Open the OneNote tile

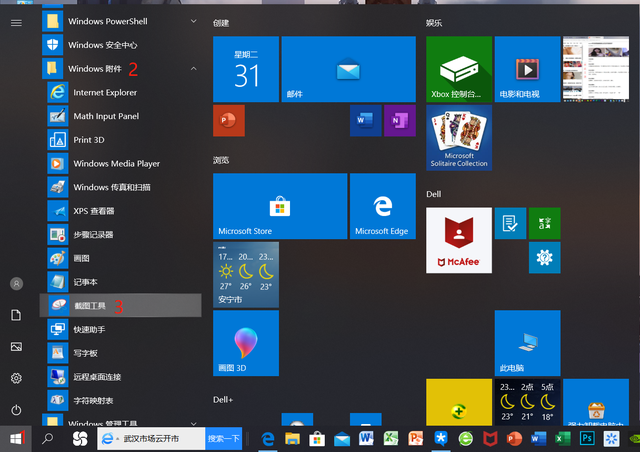pos(401,121)
